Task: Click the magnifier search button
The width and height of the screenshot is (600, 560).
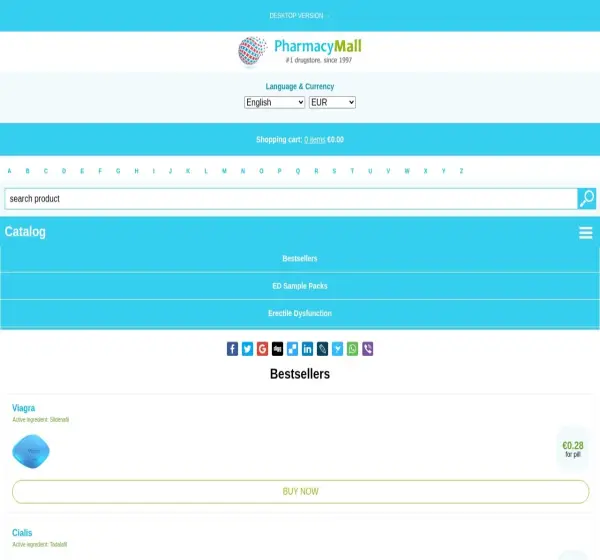Action: pyautogui.click(x=587, y=199)
